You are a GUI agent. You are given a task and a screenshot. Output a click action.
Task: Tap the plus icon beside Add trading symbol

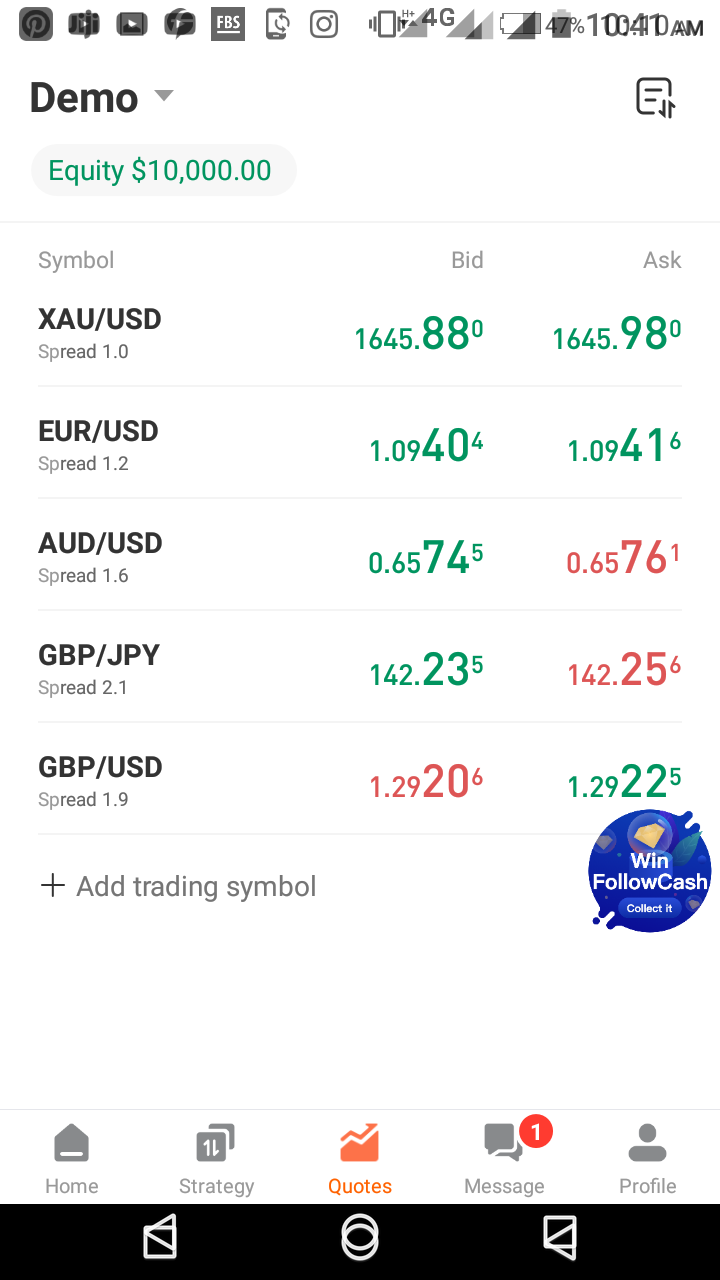tap(52, 886)
